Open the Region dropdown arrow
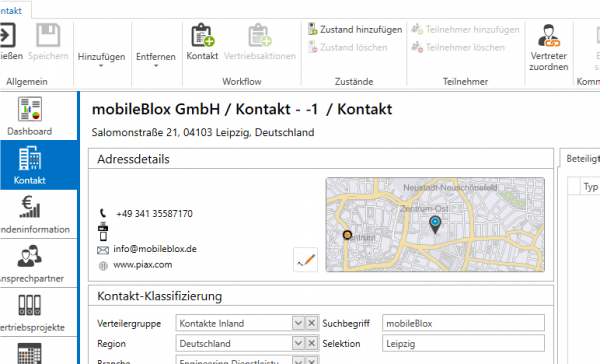The width and height of the screenshot is (600, 364). (298, 343)
